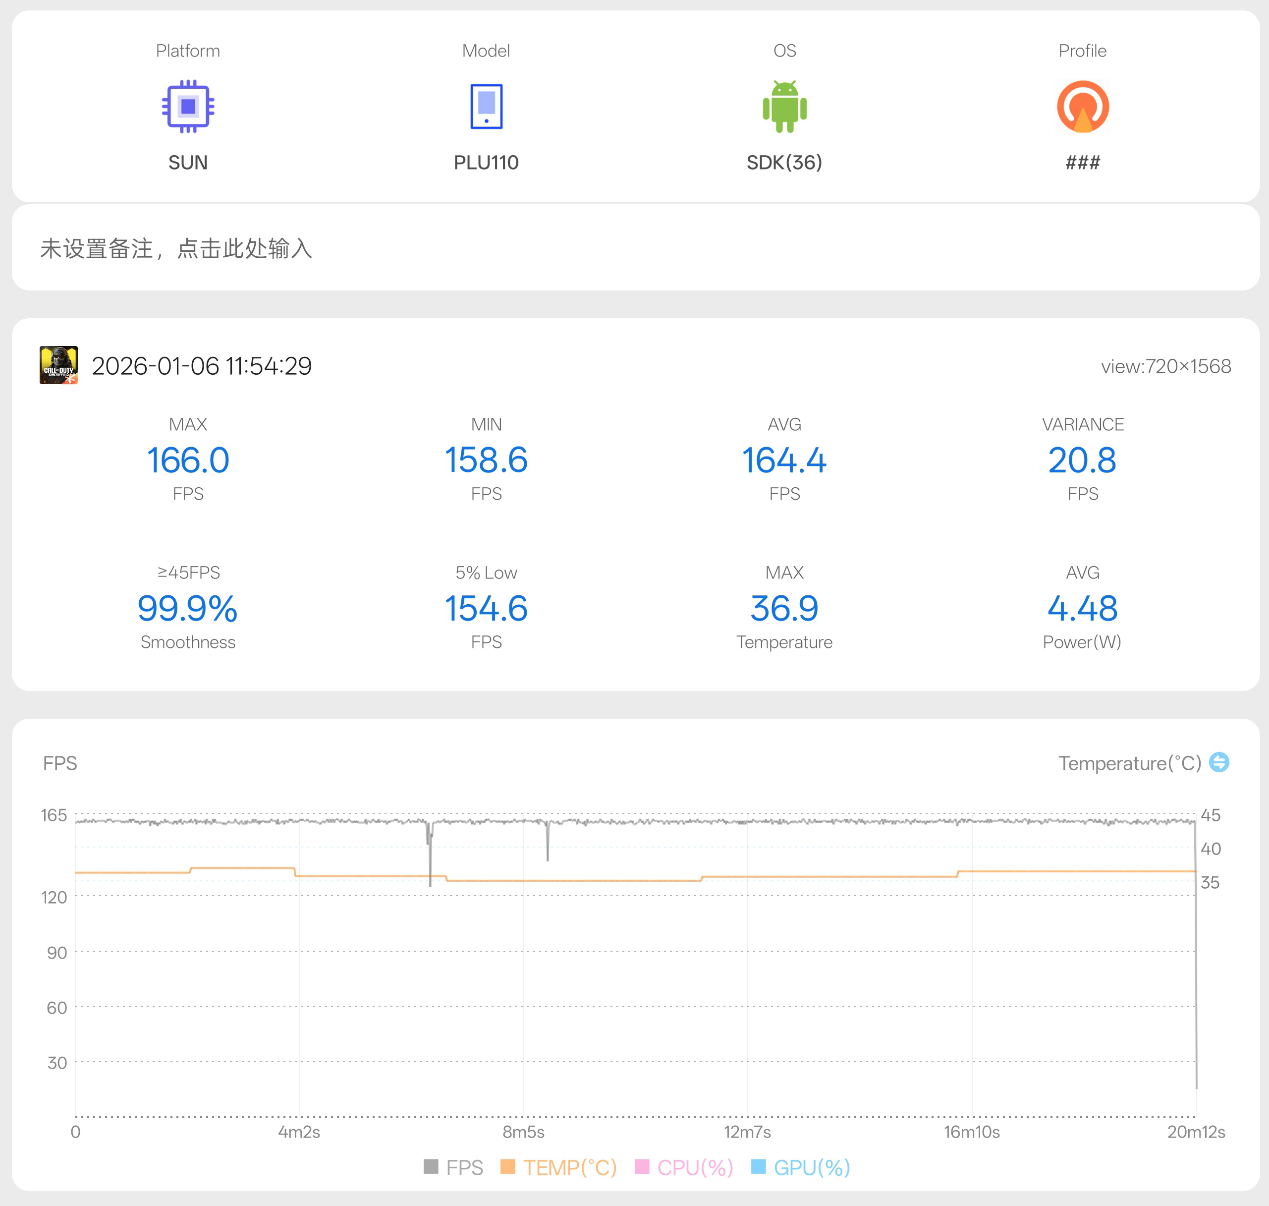Click the 36.9 MAX Temperature value
Screen dimensions: 1269x1206
click(784, 609)
